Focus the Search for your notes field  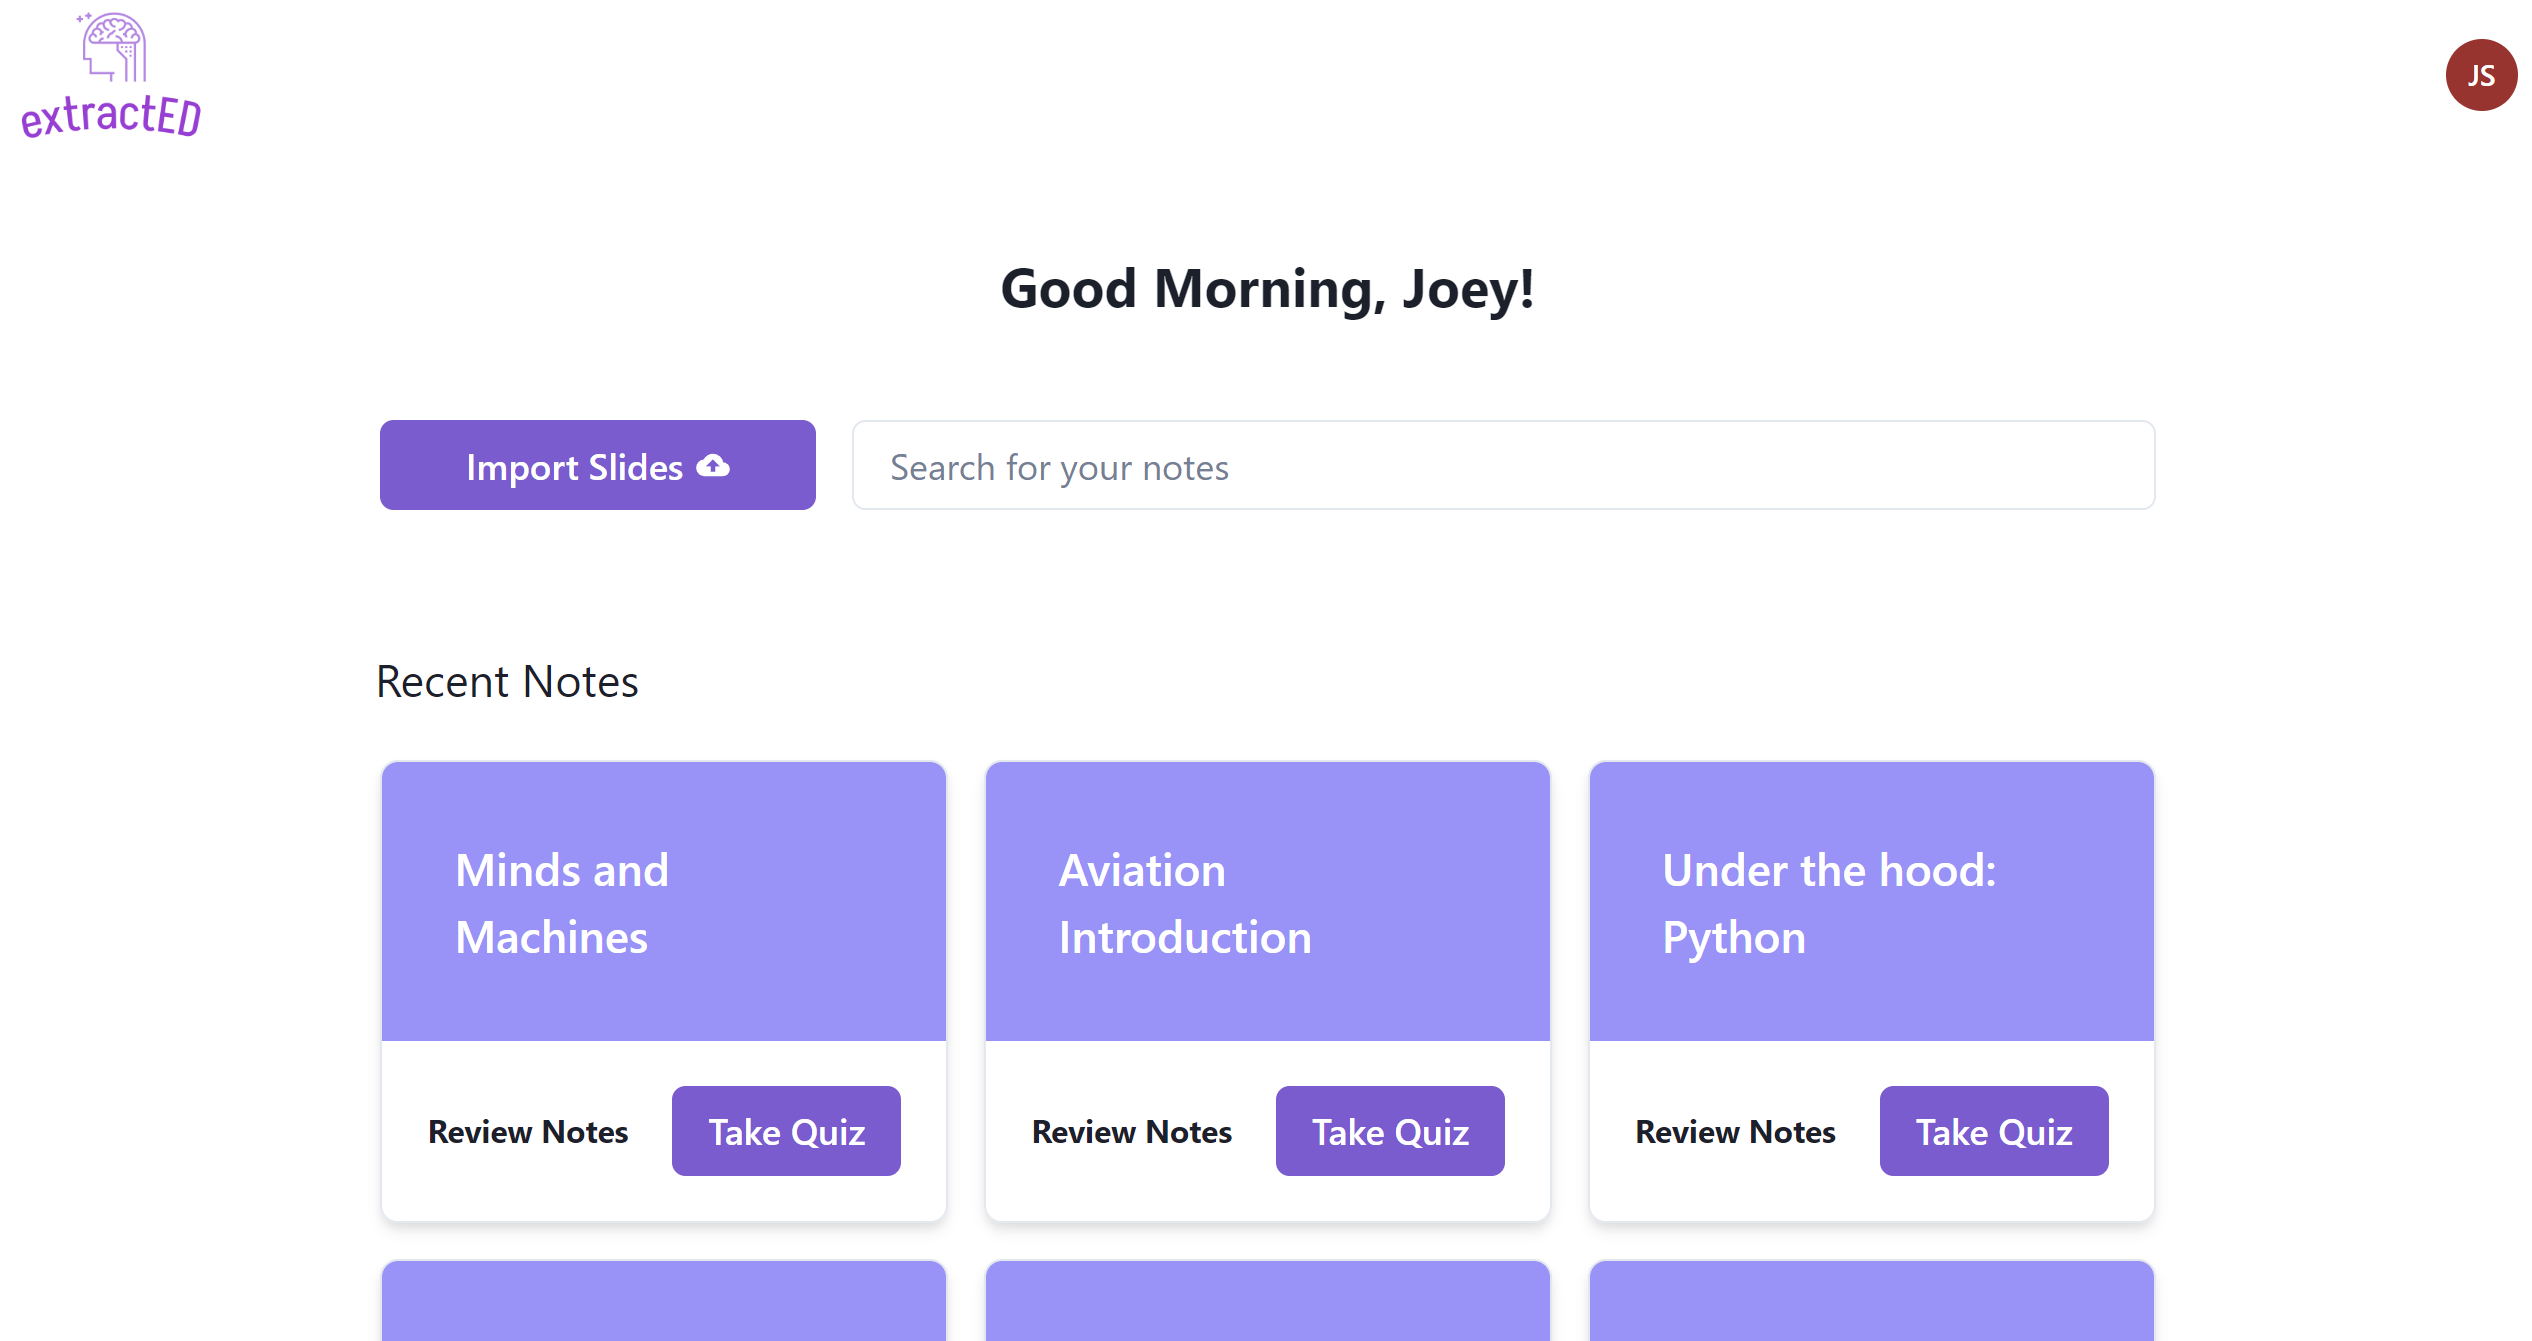(1503, 465)
